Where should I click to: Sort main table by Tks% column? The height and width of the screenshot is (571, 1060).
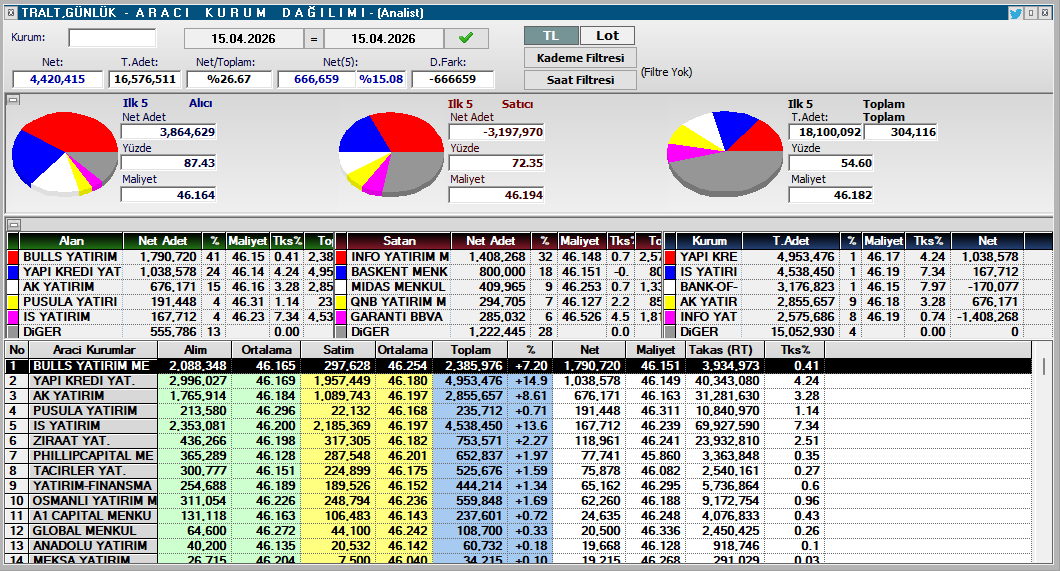click(794, 350)
